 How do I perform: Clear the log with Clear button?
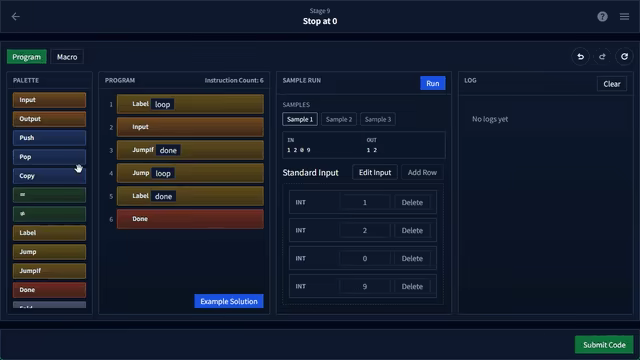point(612,84)
